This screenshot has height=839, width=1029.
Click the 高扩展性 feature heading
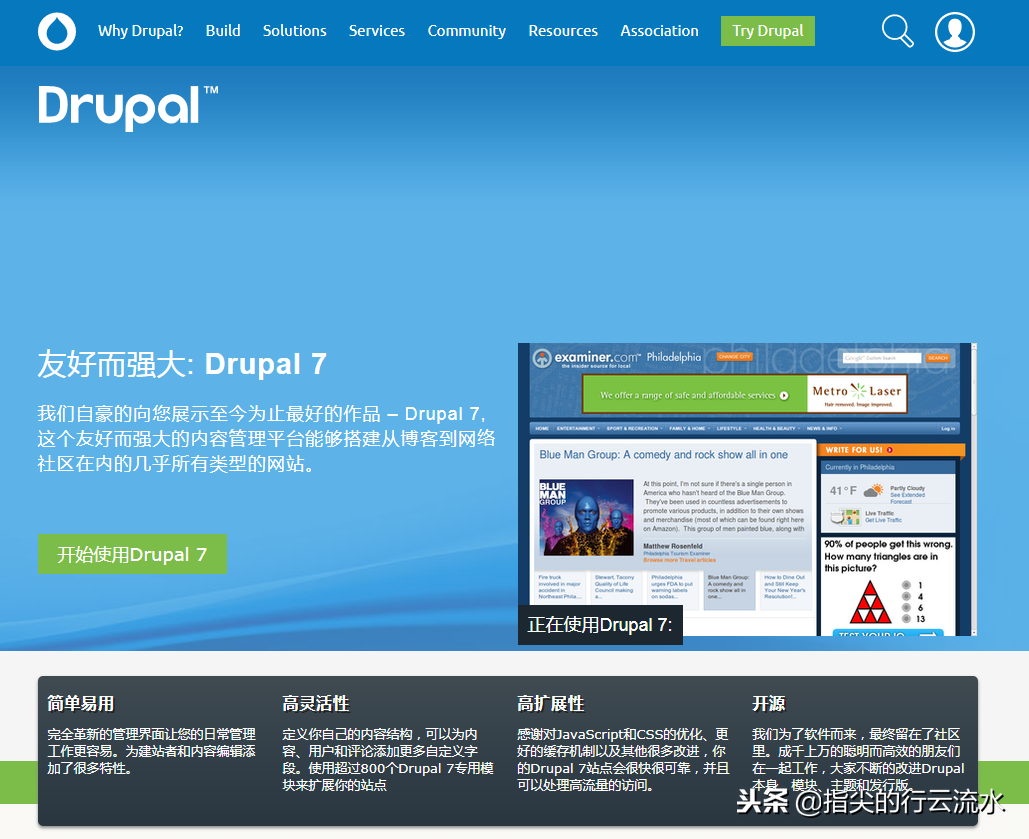pos(551,704)
